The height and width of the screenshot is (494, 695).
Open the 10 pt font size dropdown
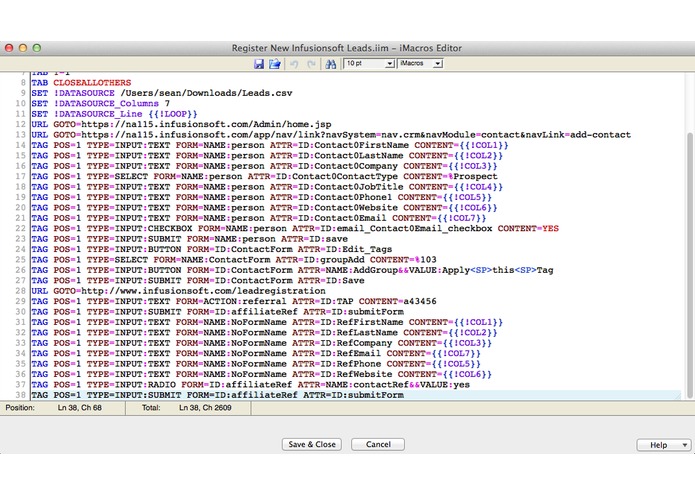tap(369, 63)
